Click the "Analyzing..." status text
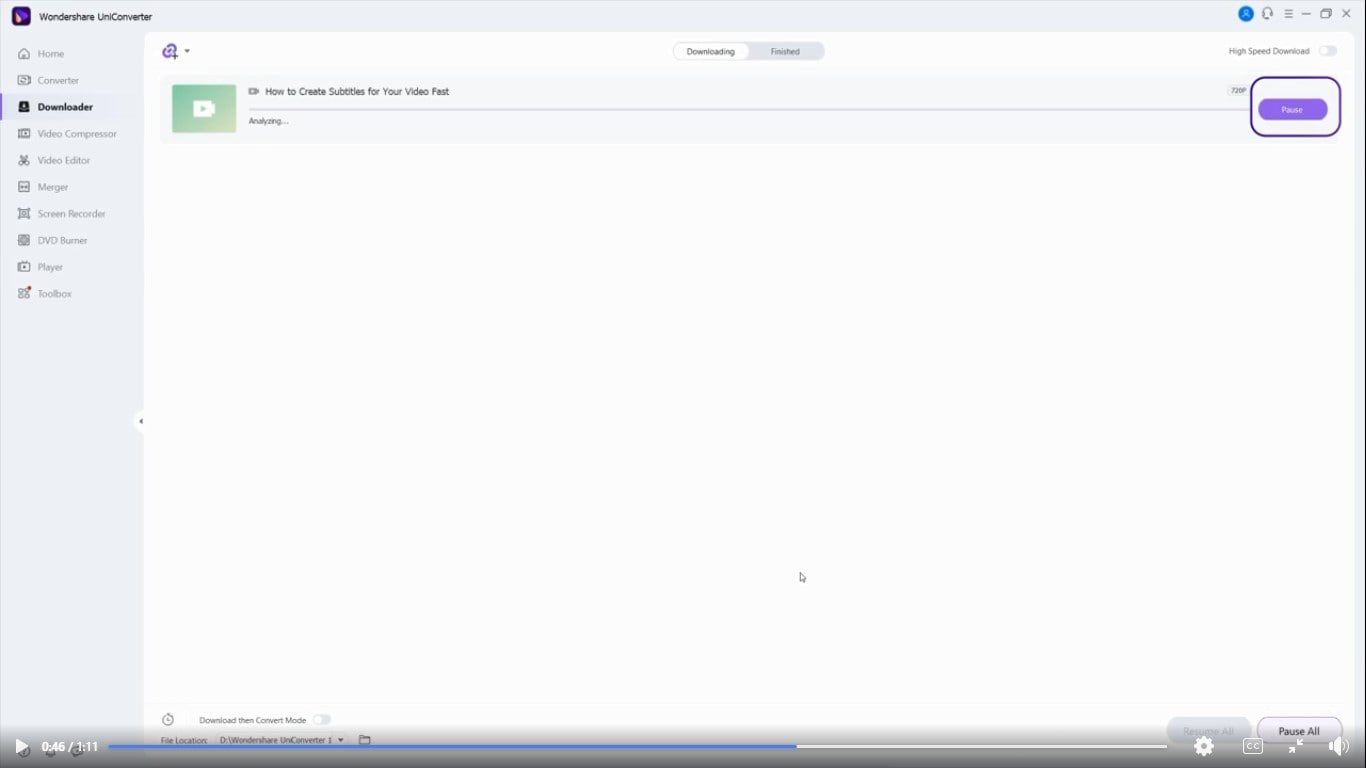The image size is (1366, 768). tap(268, 121)
